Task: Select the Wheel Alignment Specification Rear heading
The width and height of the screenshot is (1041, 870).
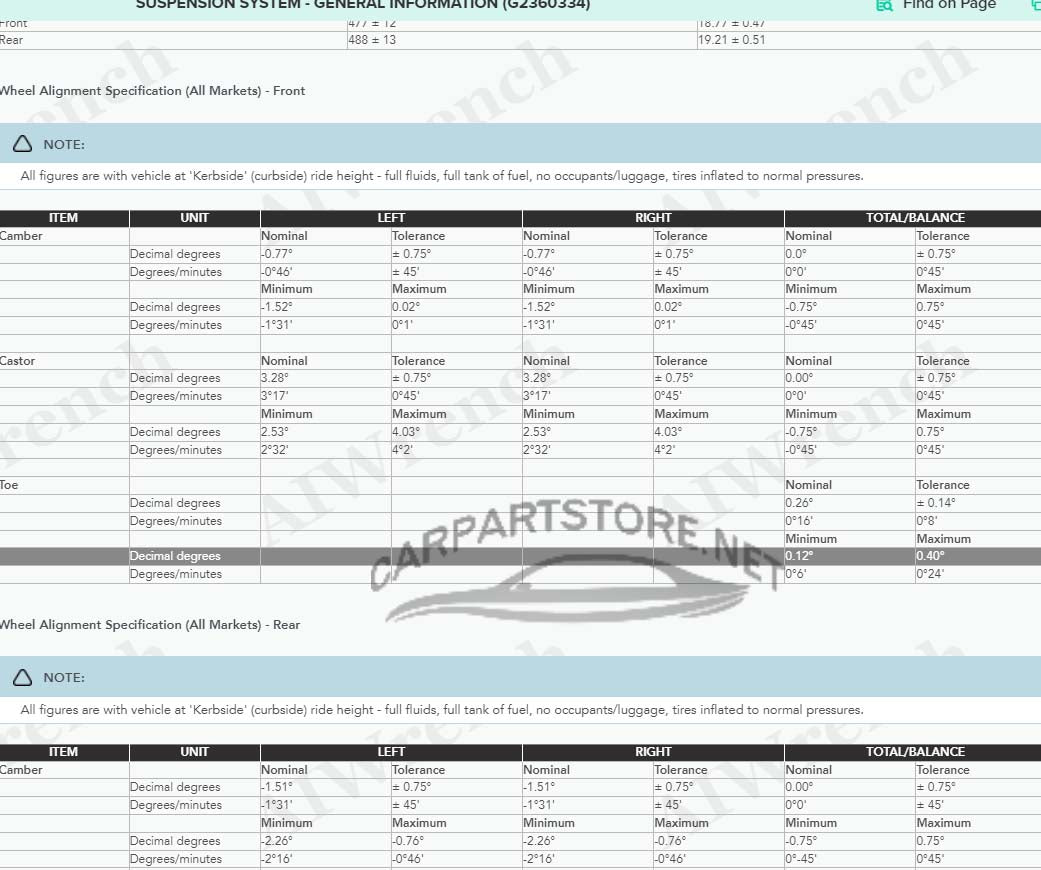Action: coord(149,625)
